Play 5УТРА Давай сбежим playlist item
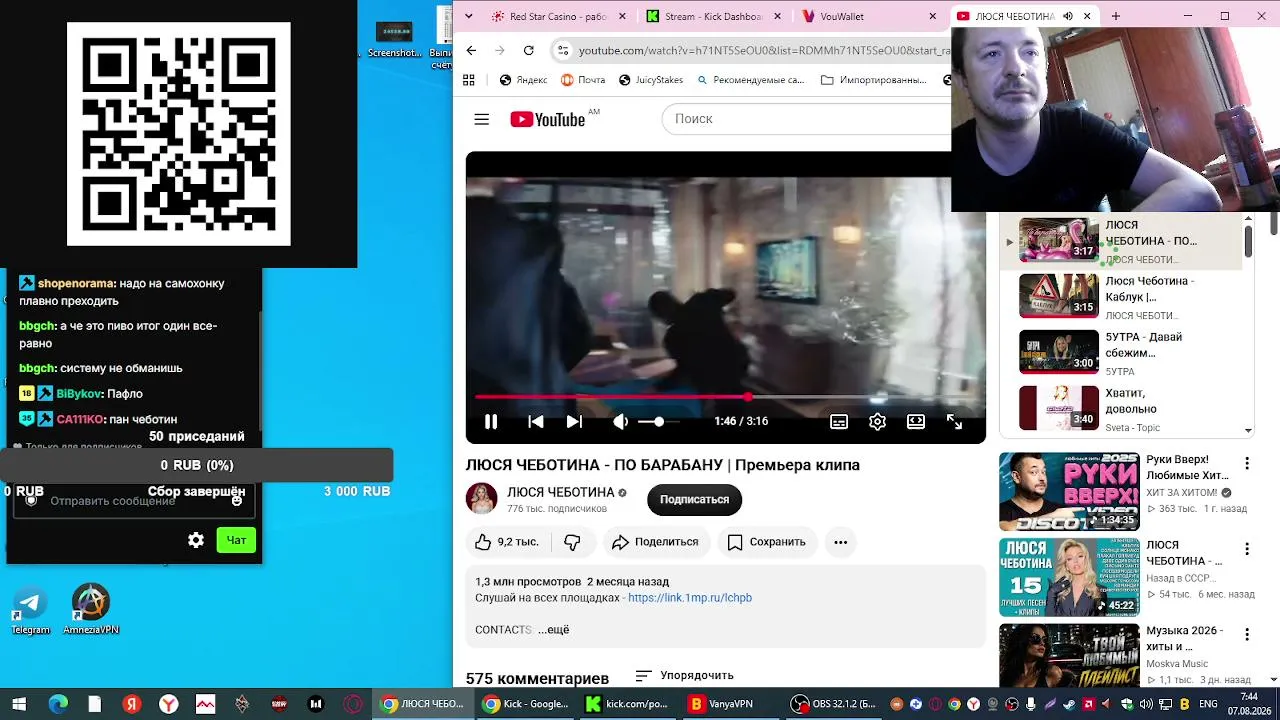 click(1121, 353)
